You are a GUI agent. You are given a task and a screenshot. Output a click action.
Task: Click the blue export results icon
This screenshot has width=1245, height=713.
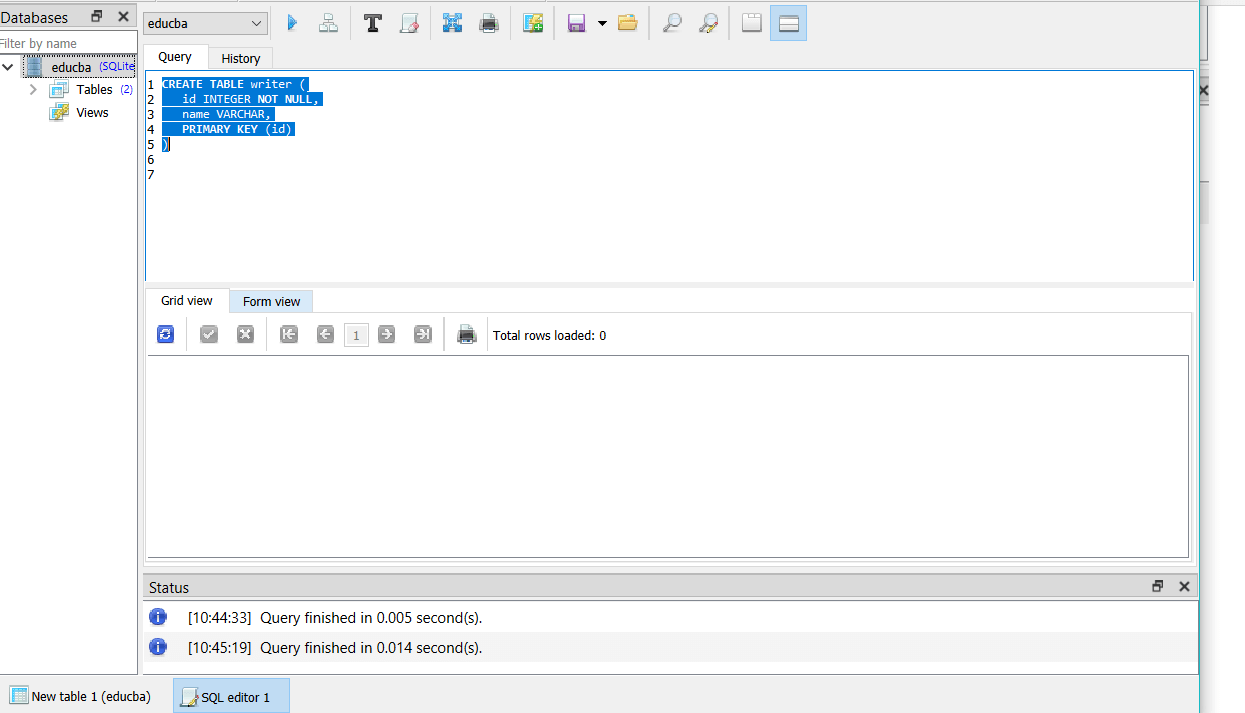452,23
